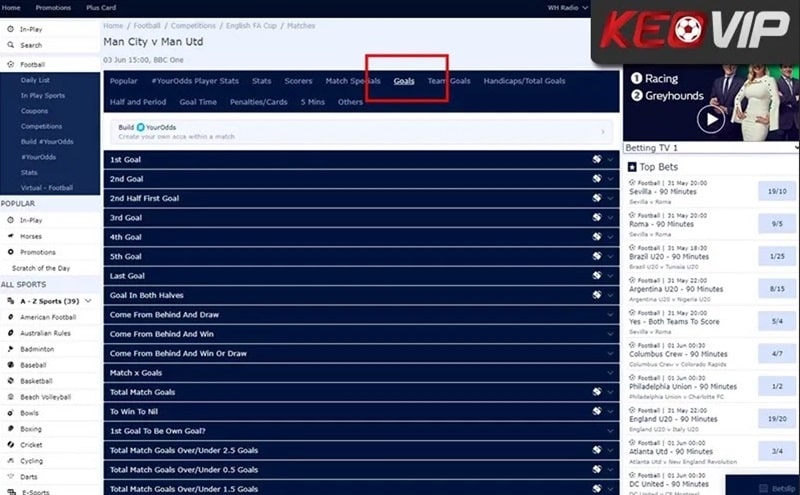Viewport: 800px width, 495px height.
Task: Switch to the Popular markets tab
Action: tap(123, 81)
